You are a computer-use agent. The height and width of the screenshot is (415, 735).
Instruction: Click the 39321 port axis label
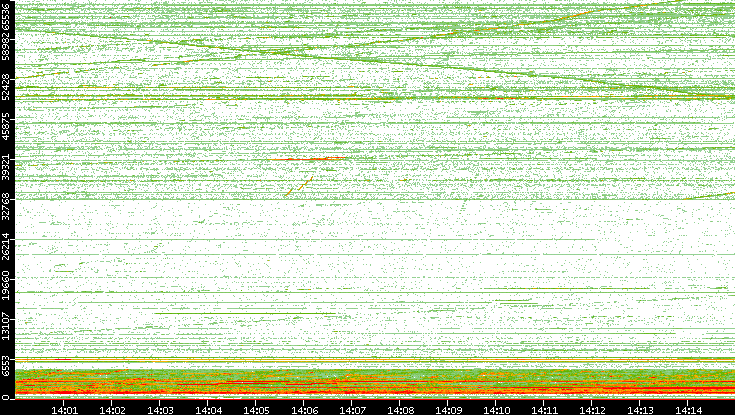coord(6,166)
